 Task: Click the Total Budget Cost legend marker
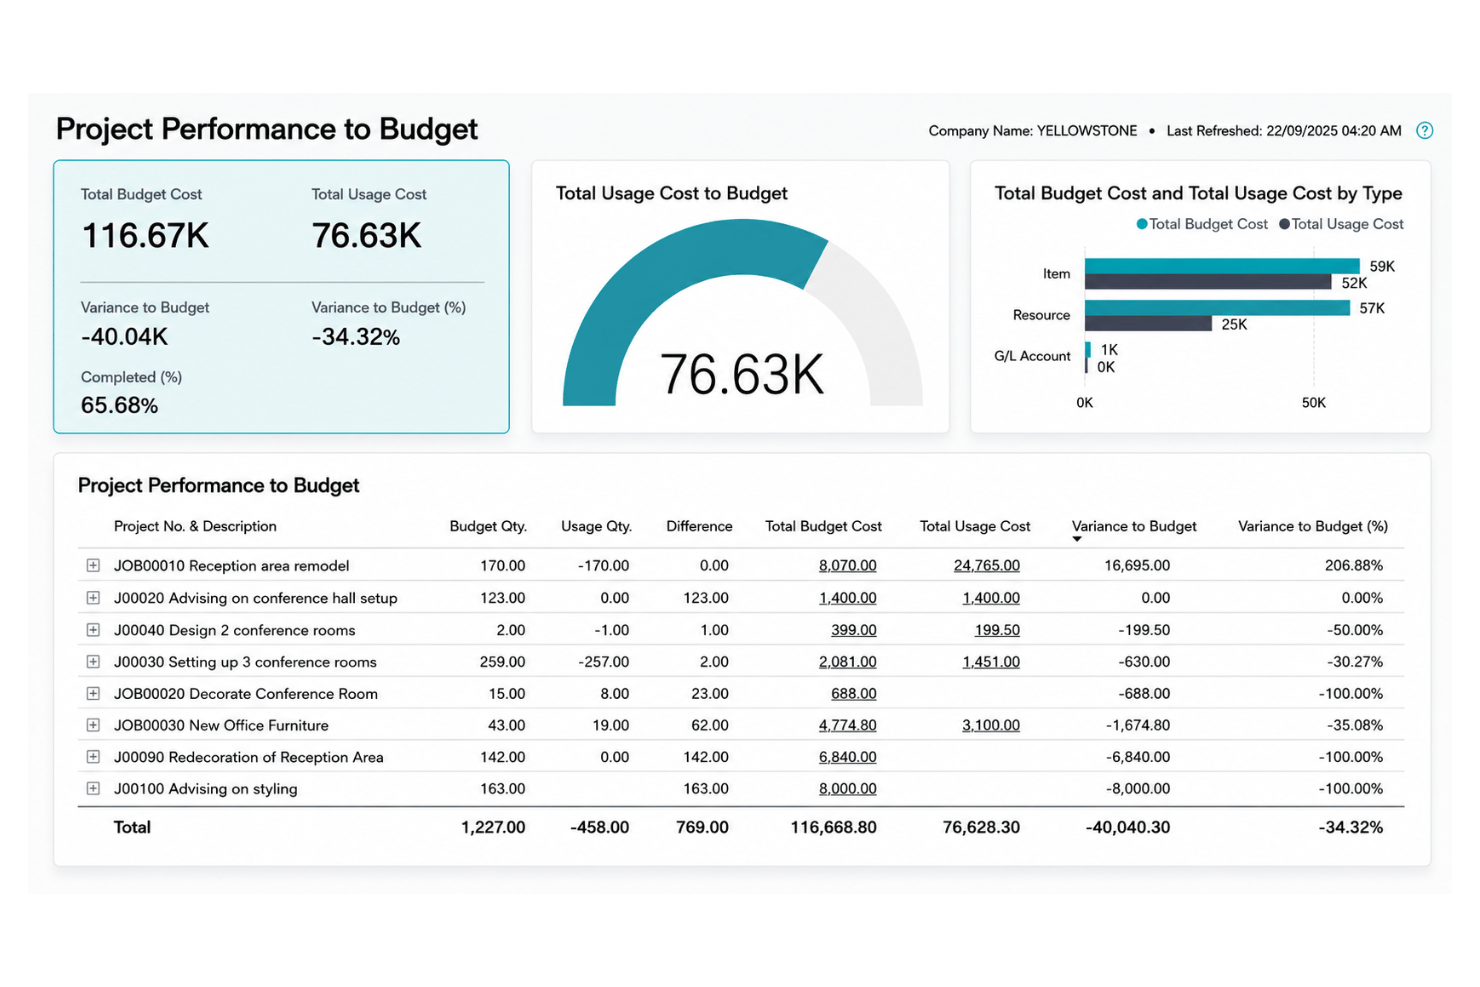pyautogui.click(x=1142, y=224)
